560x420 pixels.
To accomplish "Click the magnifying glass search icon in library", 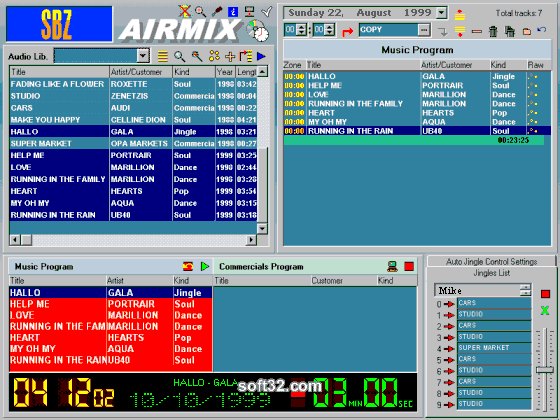I will pos(180,56).
